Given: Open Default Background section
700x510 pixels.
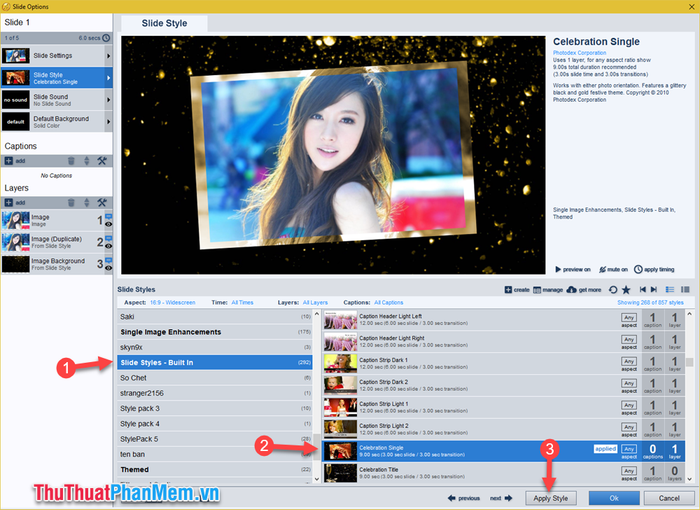Looking at the screenshot, I should pyautogui.click(x=53, y=121).
